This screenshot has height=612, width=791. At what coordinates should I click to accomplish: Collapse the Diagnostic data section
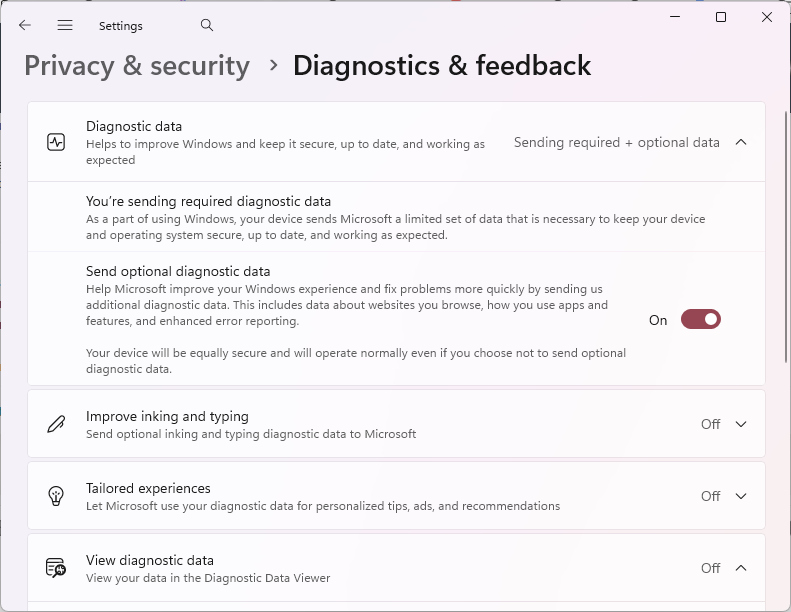[x=741, y=142]
